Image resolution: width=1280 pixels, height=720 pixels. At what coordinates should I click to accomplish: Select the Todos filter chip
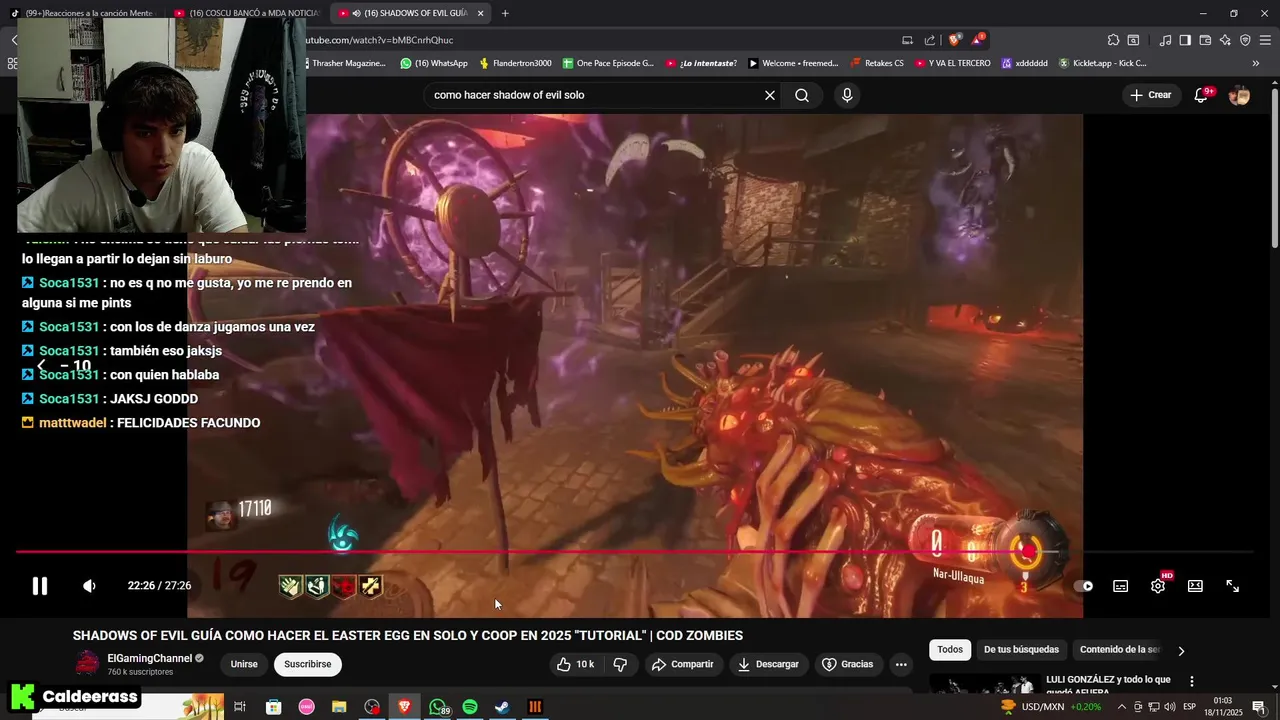click(950, 650)
